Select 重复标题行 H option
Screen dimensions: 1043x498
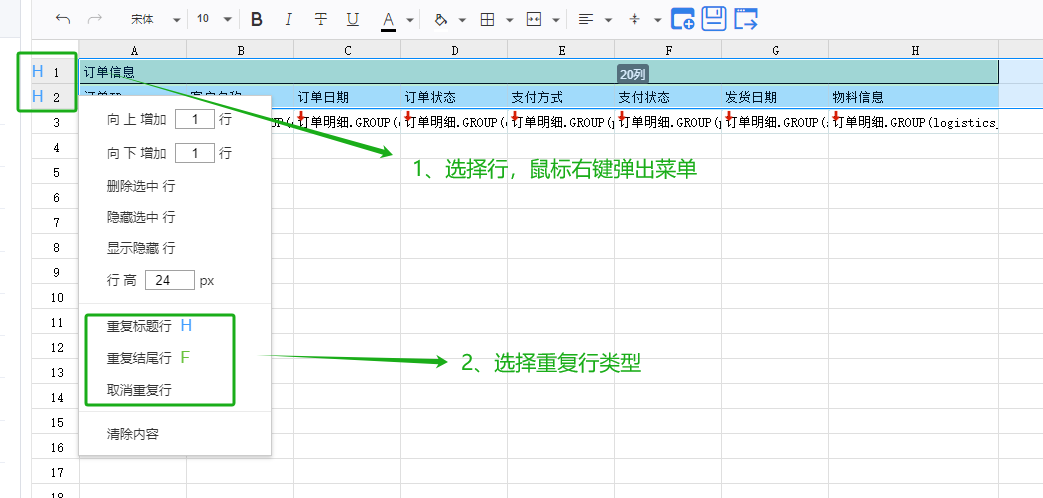[x=149, y=326]
